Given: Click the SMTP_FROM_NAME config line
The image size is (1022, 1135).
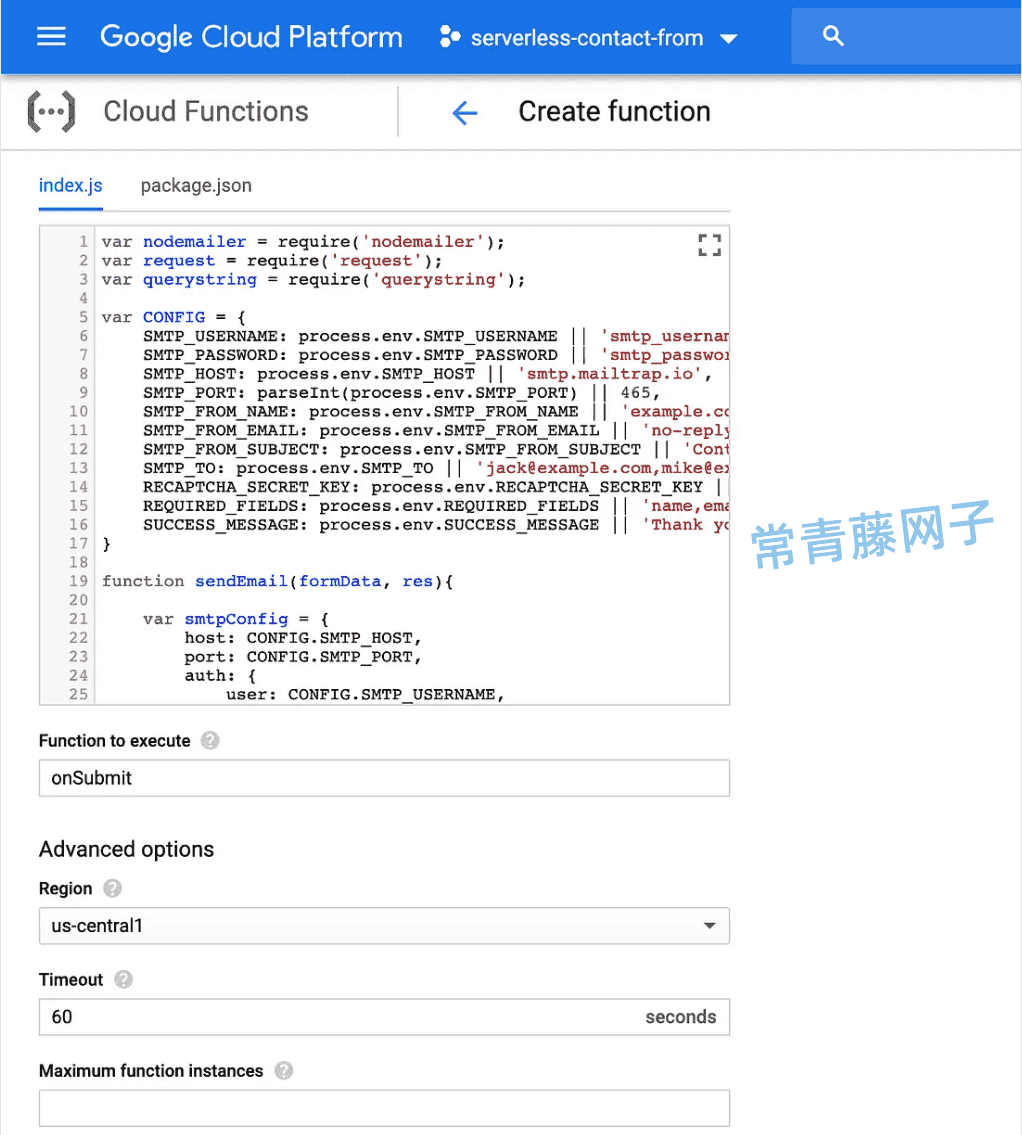Looking at the screenshot, I should pos(436,411).
